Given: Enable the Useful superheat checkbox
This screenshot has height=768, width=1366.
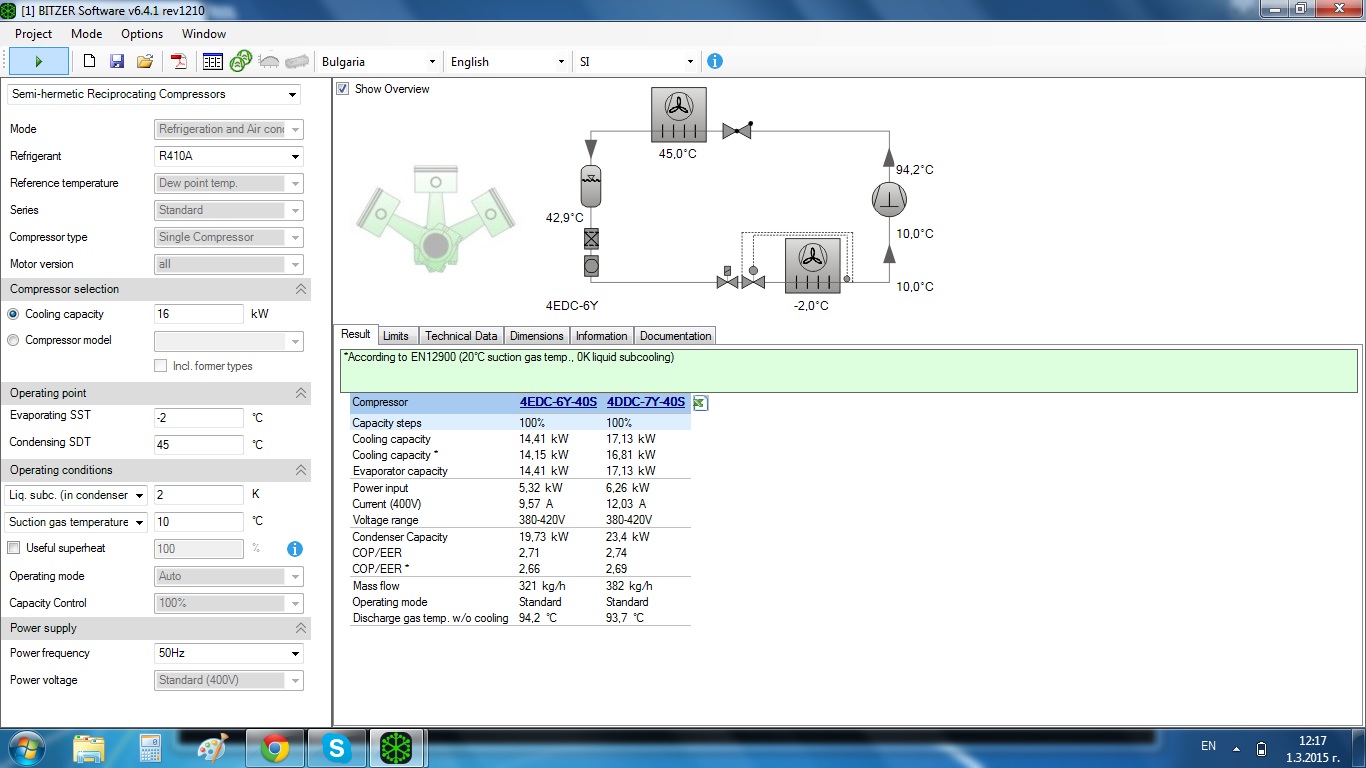Looking at the screenshot, I should (x=14, y=548).
